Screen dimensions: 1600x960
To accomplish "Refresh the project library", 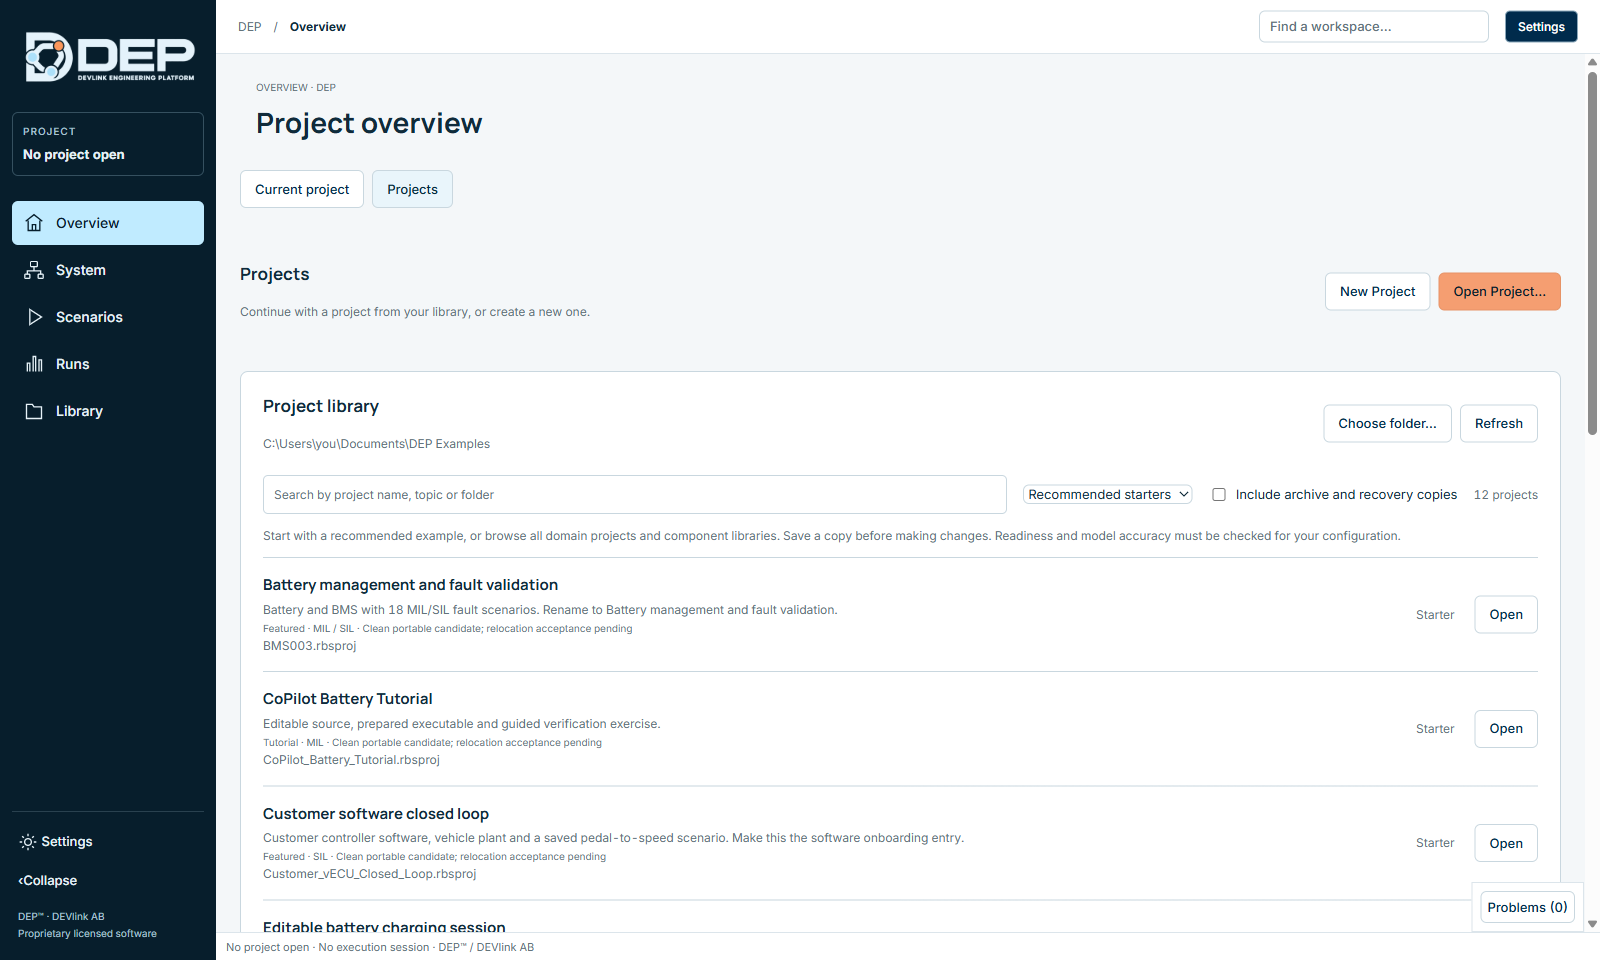I will pos(1498,423).
